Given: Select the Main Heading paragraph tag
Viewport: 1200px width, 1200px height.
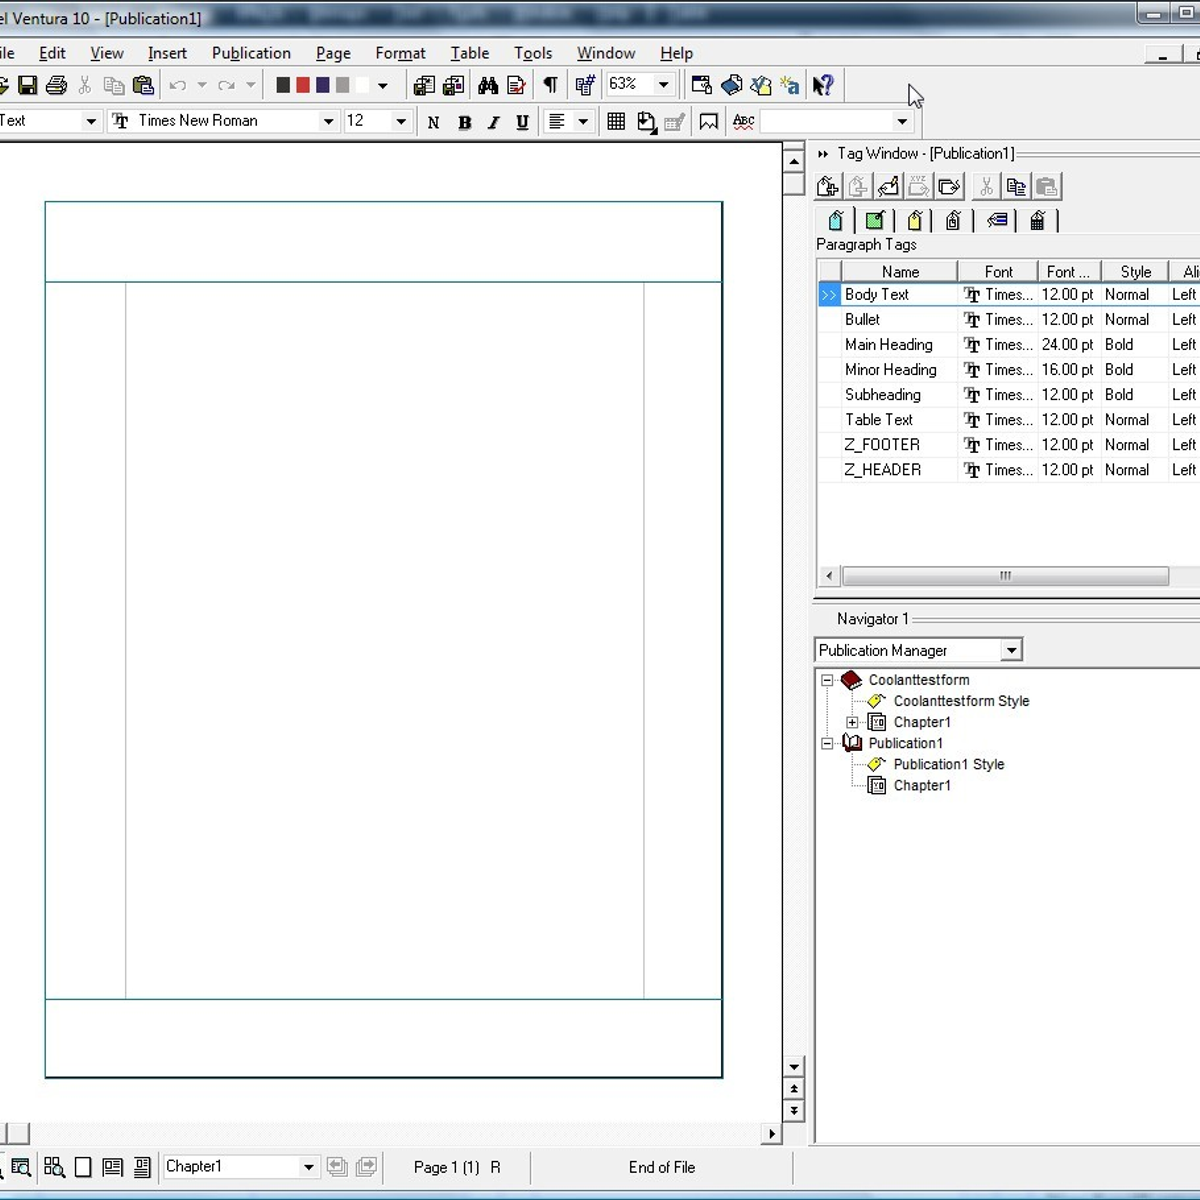Looking at the screenshot, I should coord(888,345).
